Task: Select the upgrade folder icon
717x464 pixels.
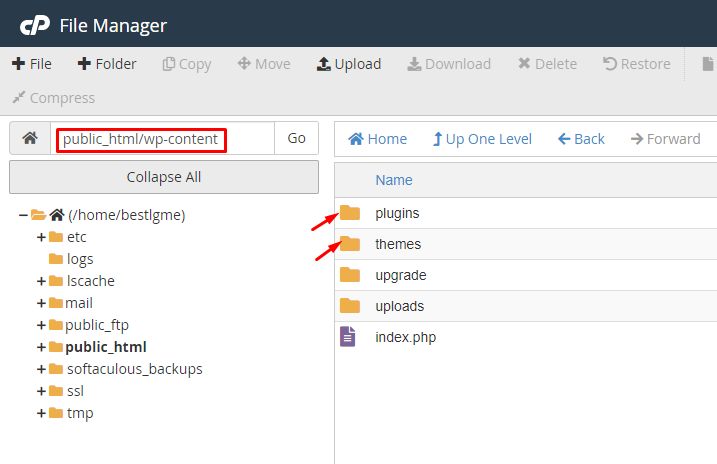Action: point(350,275)
